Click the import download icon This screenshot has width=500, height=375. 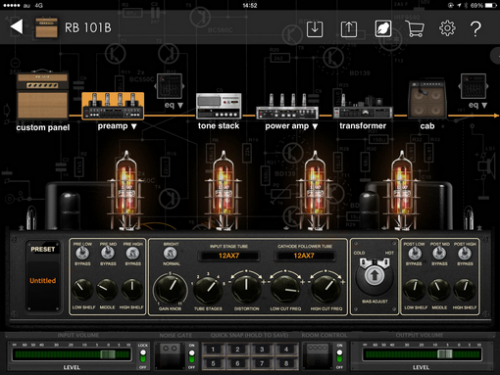pyautogui.click(x=315, y=29)
